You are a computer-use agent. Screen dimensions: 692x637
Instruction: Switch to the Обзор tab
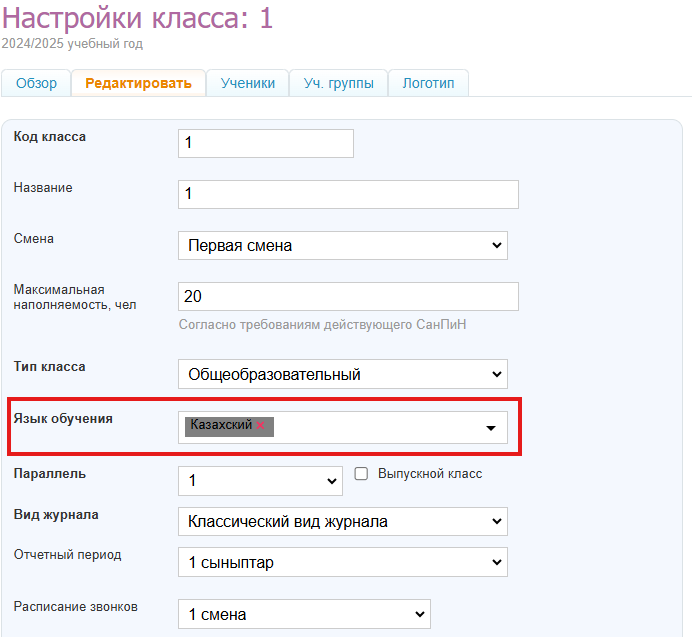tap(36, 84)
